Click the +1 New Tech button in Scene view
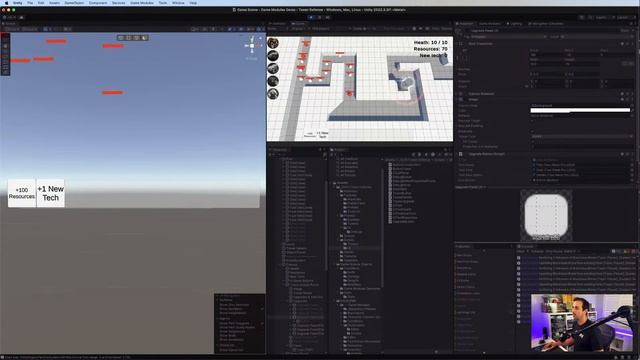 51,193
